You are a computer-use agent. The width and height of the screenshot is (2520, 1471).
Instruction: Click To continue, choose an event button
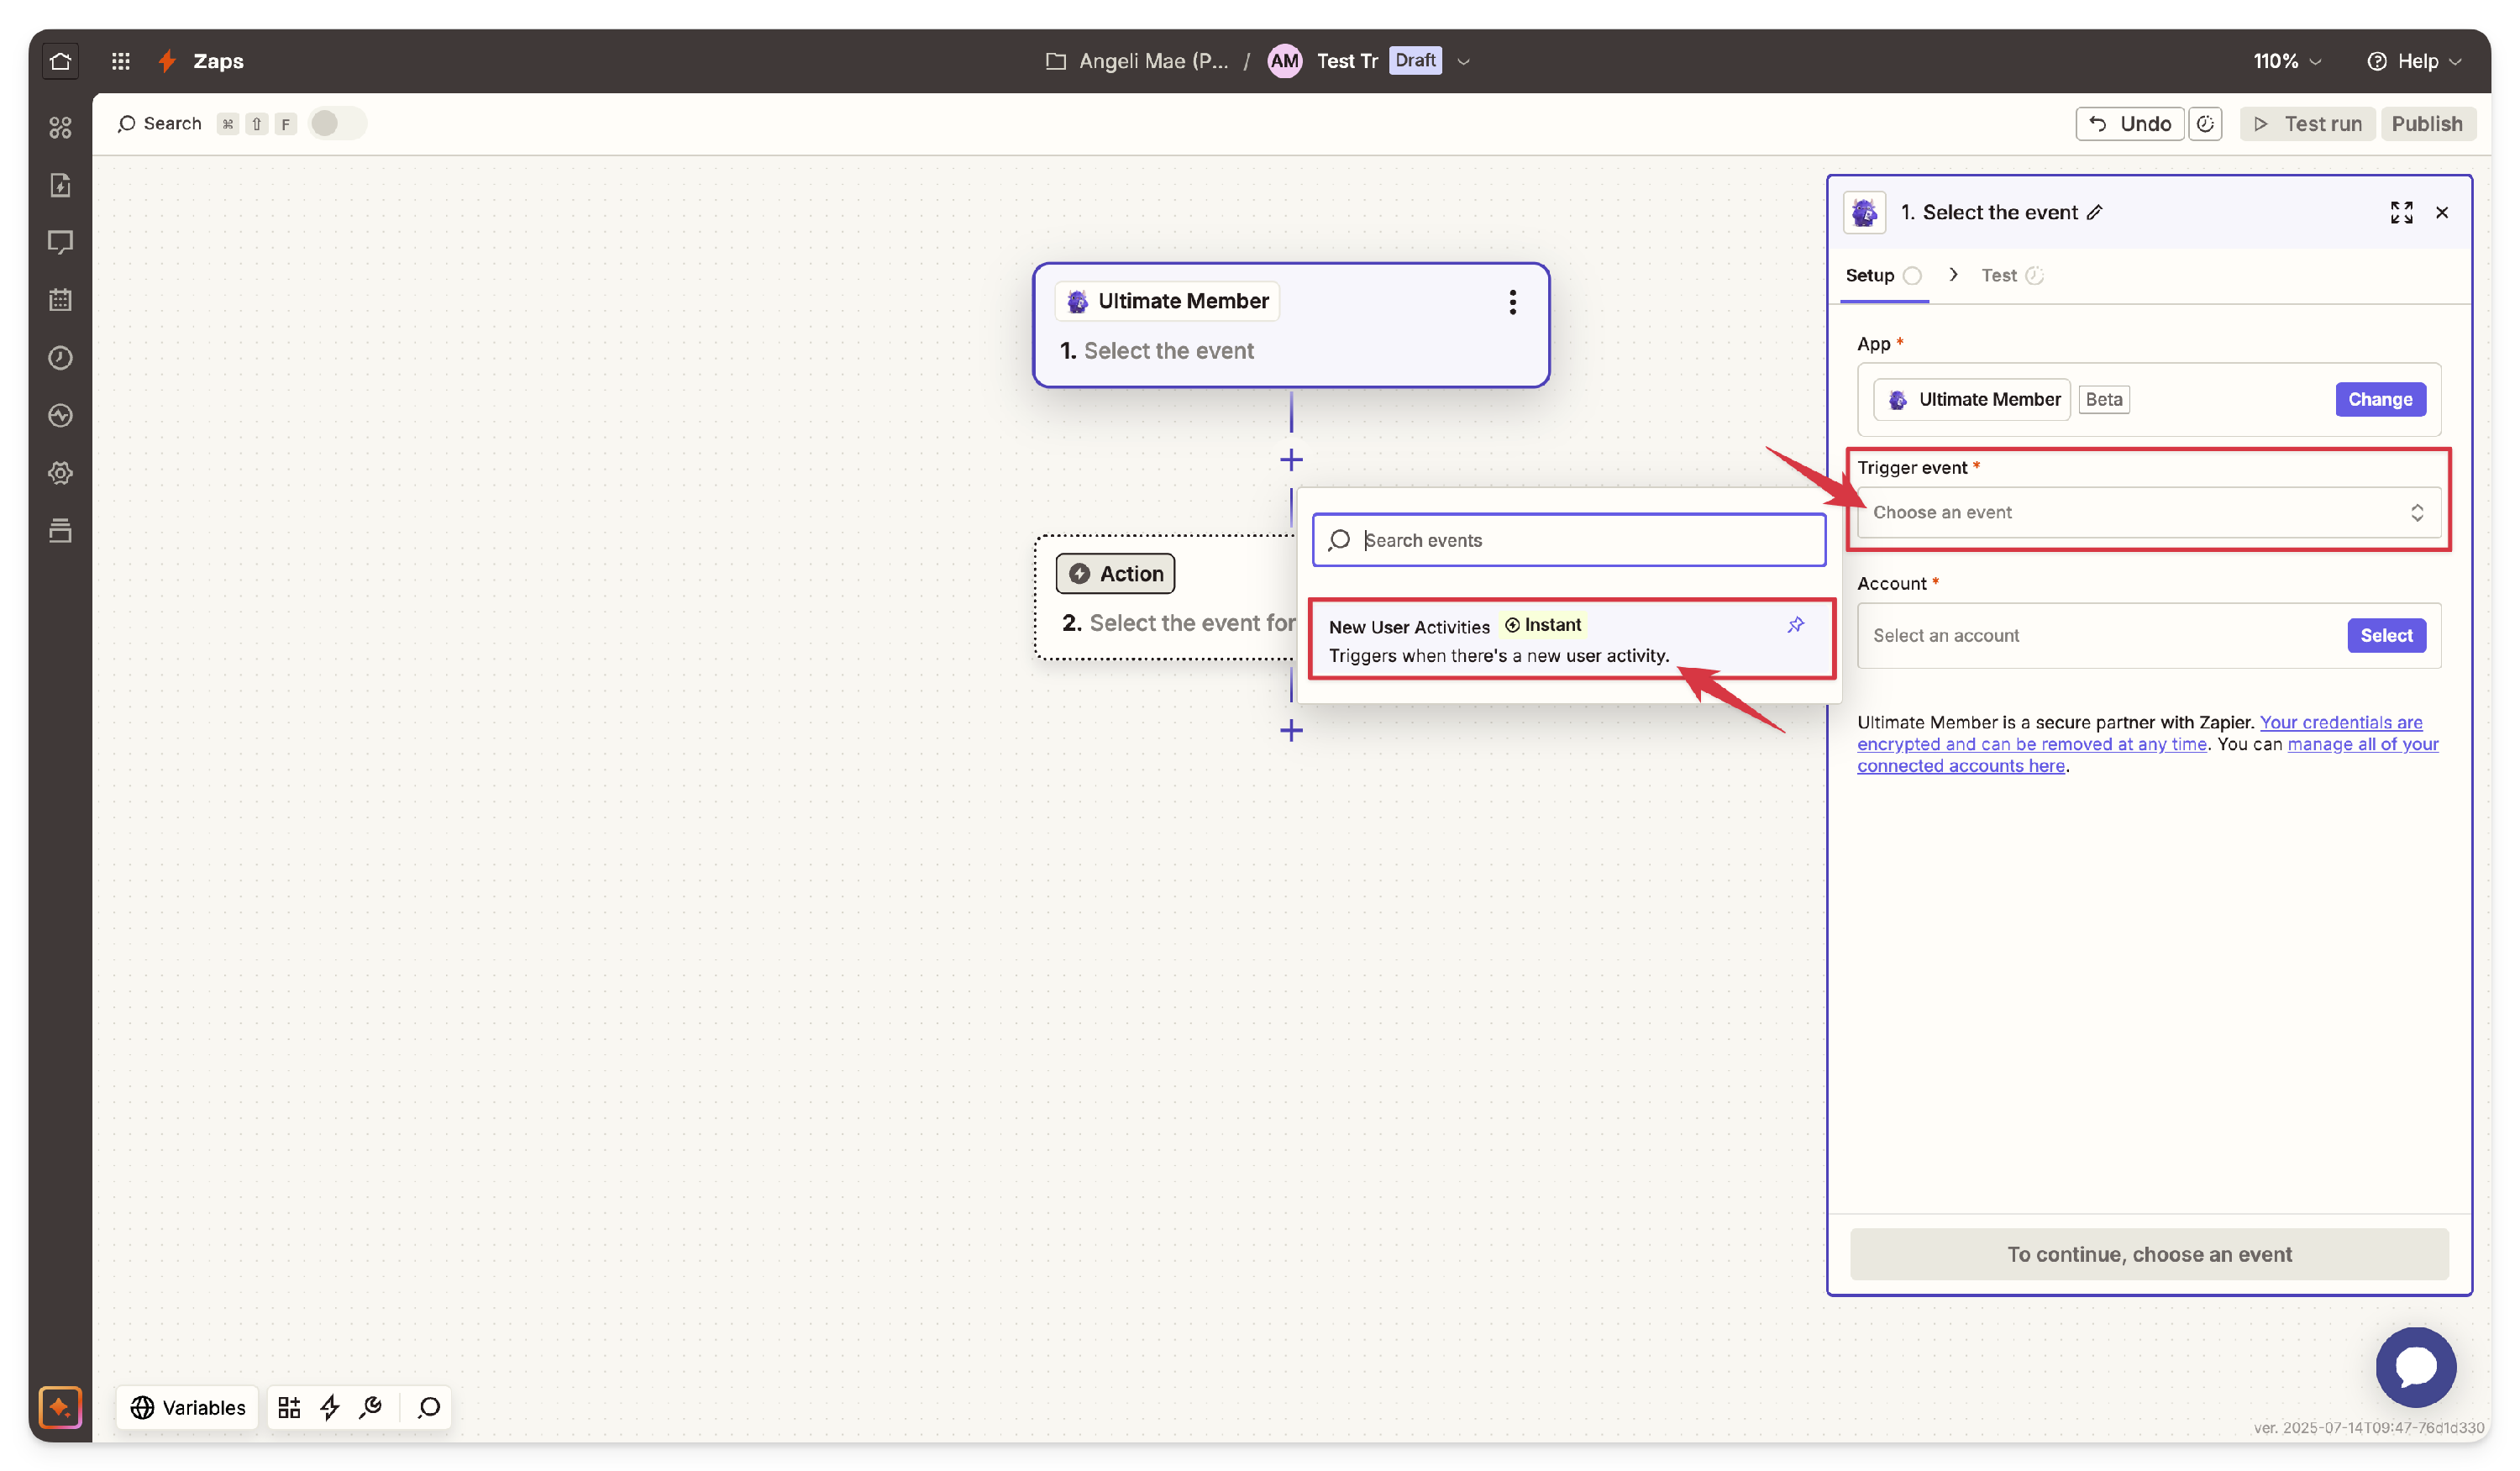click(x=2148, y=1253)
